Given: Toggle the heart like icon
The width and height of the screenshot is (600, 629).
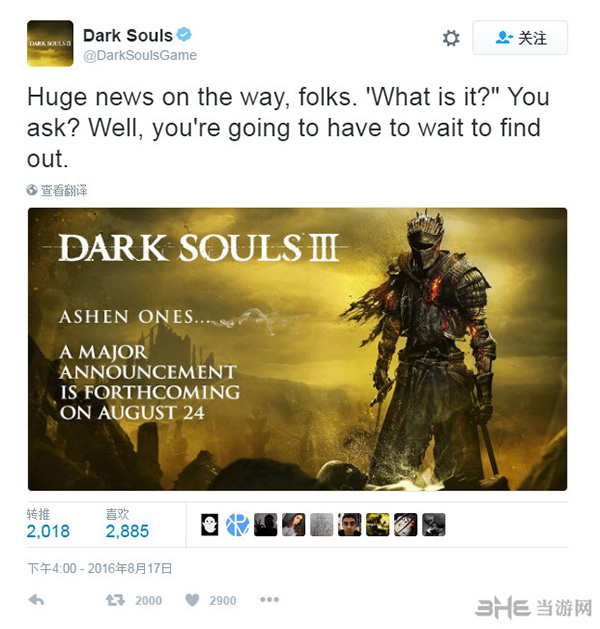Looking at the screenshot, I should pos(192,600).
